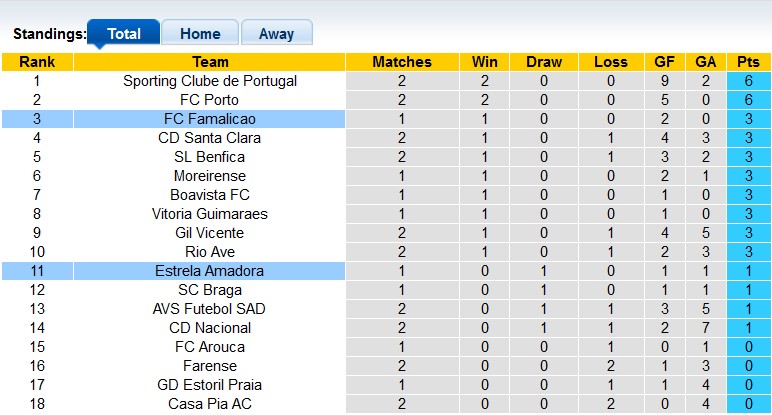Click the Moreirense team name
This screenshot has height=416, width=772.
pos(210,176)
